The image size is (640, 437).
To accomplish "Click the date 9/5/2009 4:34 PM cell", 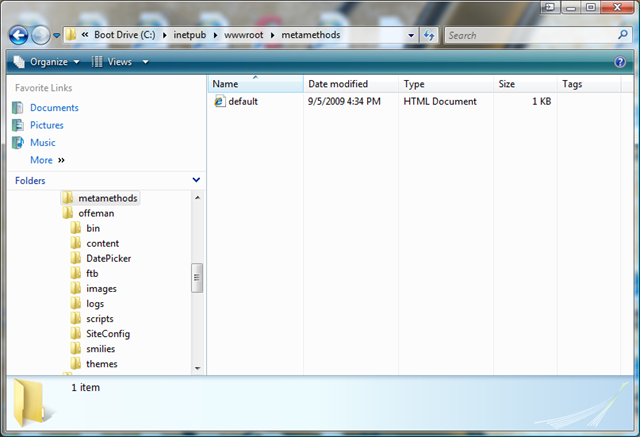I will coord(344,101).
